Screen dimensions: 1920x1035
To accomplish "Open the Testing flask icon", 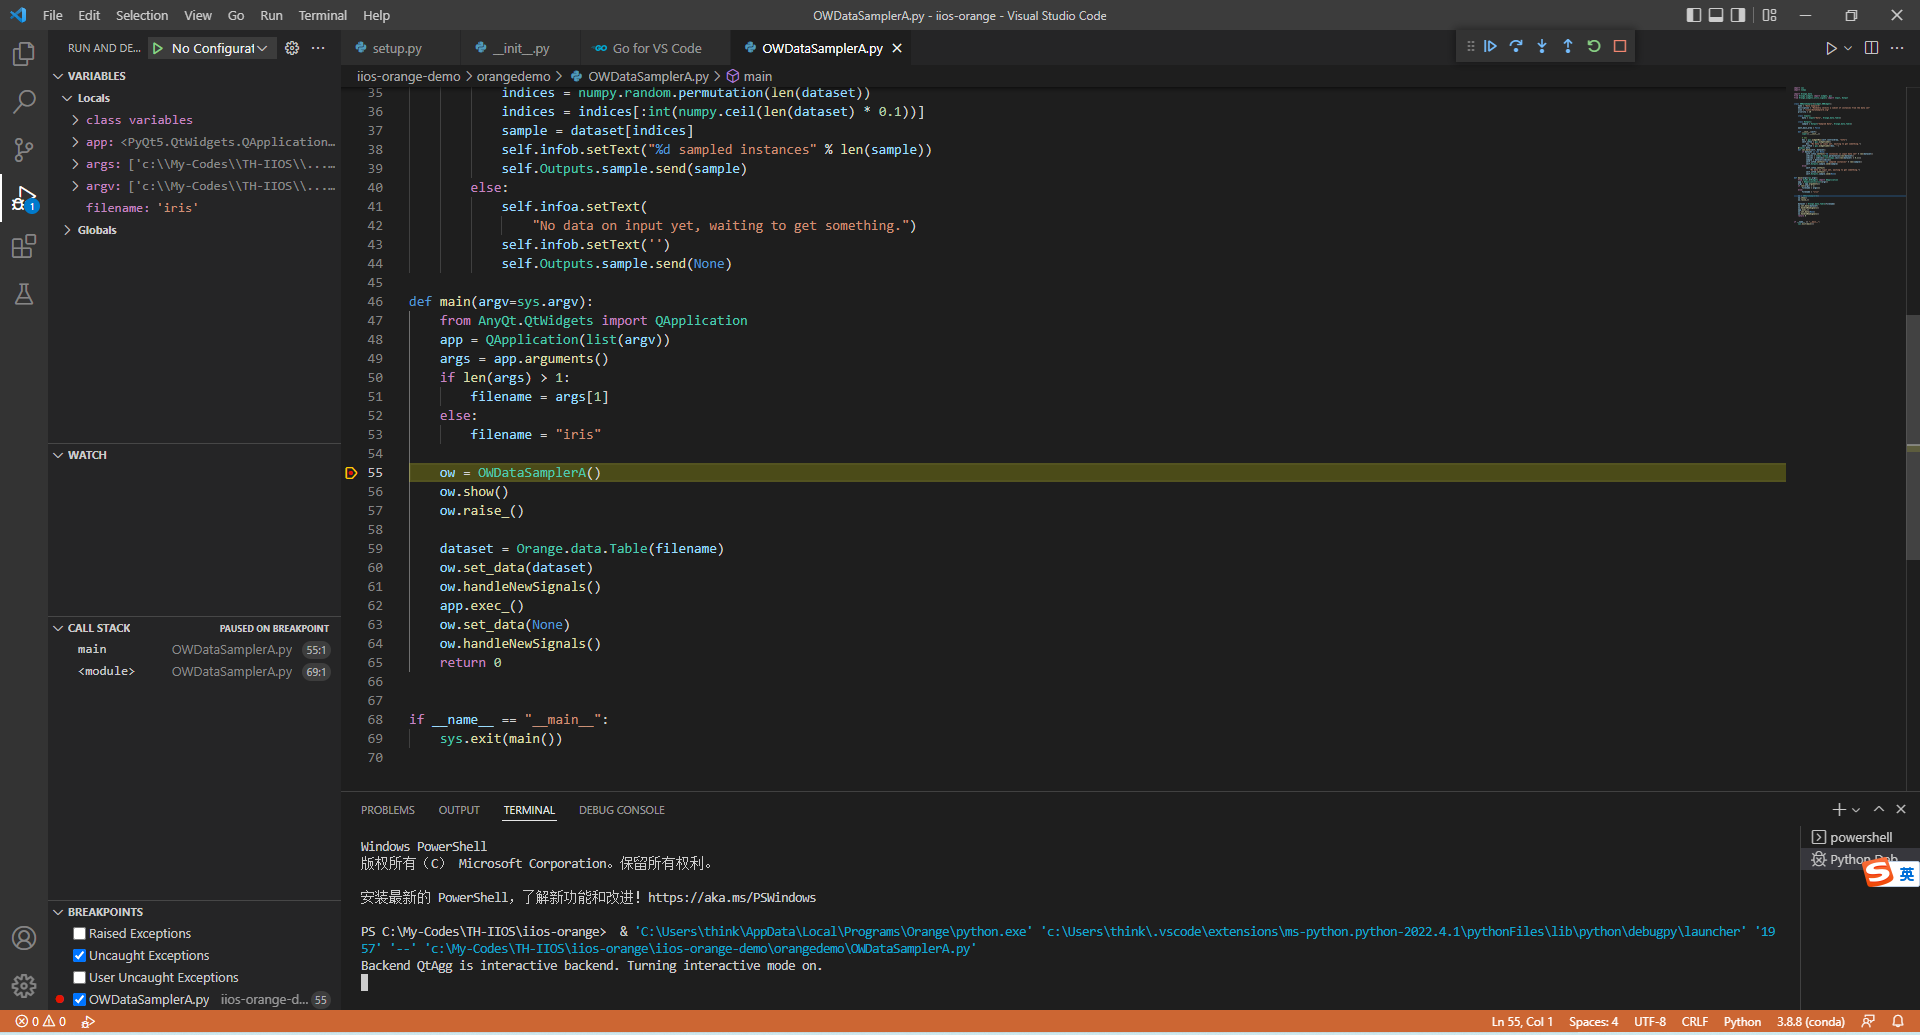I will click(24, 294).
